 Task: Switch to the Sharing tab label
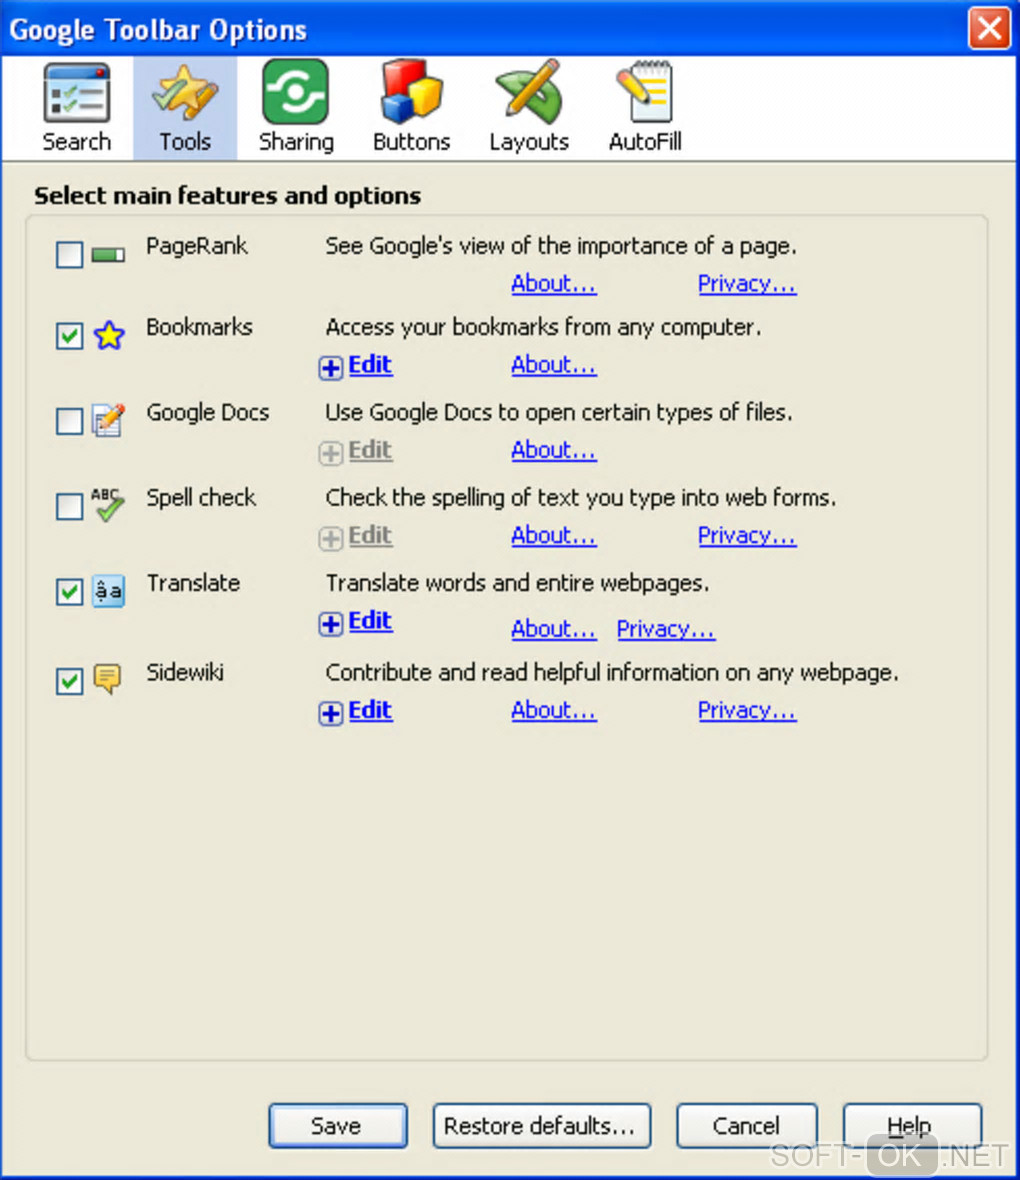tap(296, 142)
